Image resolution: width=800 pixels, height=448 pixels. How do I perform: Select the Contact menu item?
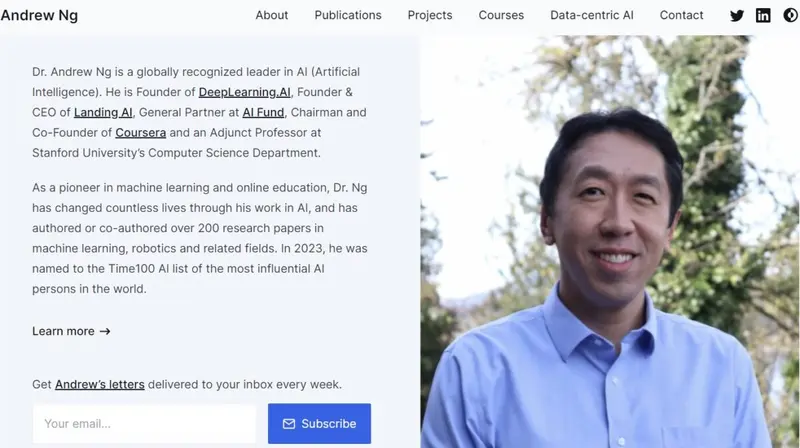click(x=681, y=15)
